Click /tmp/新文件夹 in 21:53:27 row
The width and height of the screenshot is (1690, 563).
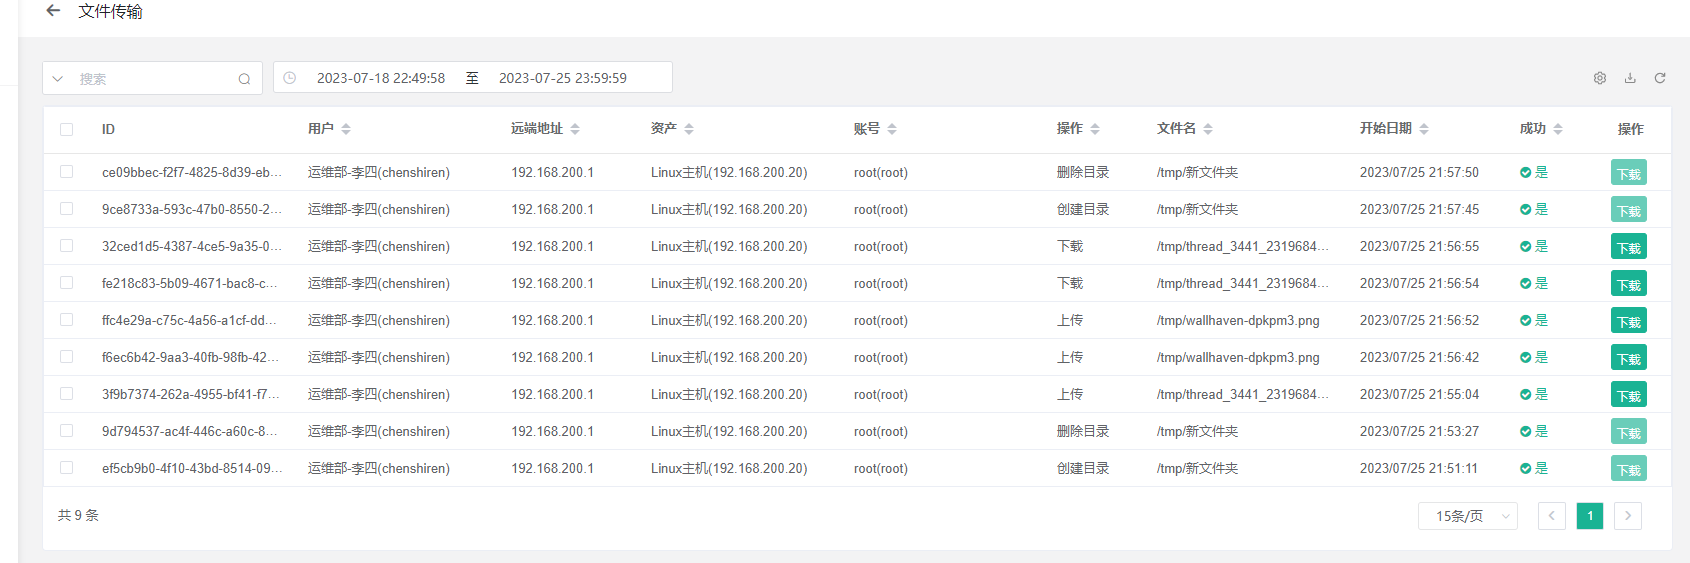[x=1197, y=431]
